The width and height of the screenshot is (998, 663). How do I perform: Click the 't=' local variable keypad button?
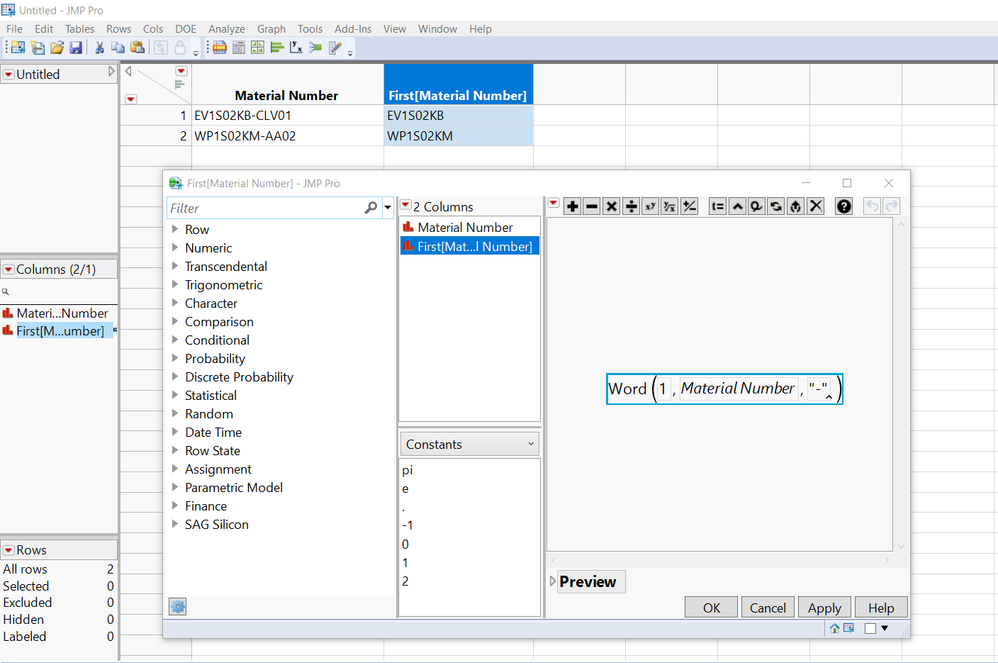[717, 206]
